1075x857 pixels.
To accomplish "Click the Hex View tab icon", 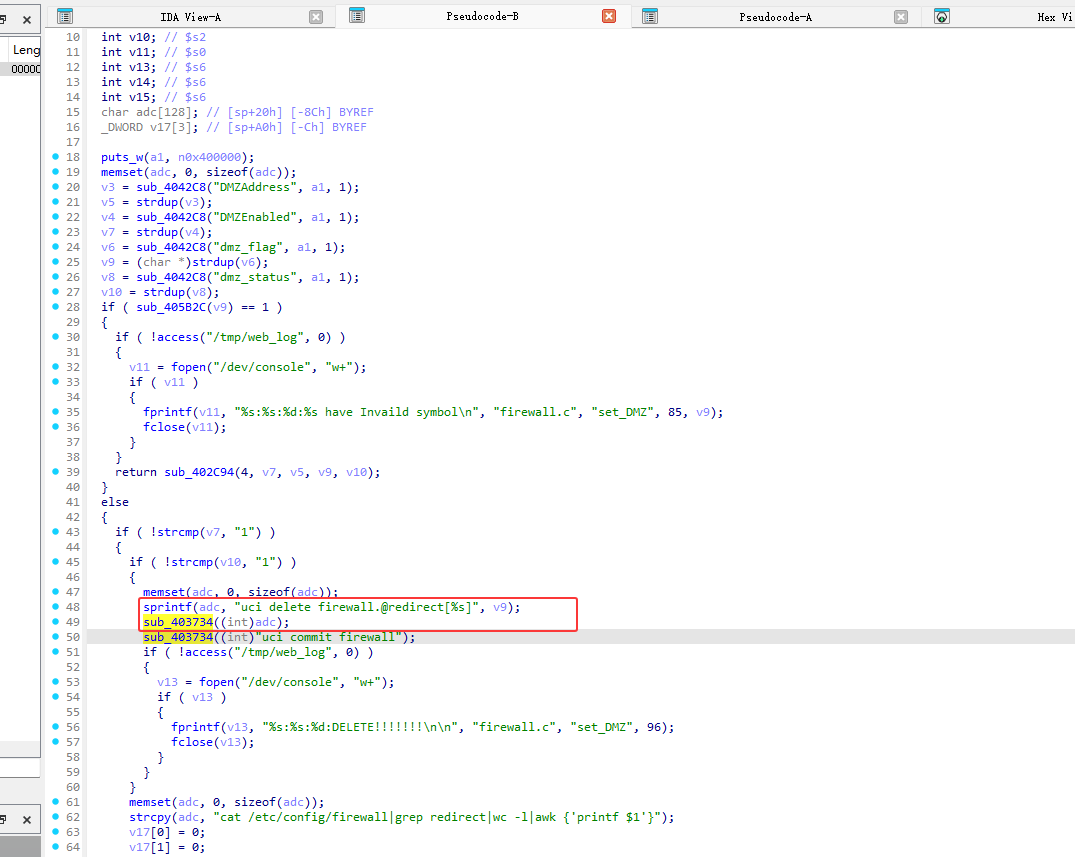I will pyautogui.click(x=941, y=16).
